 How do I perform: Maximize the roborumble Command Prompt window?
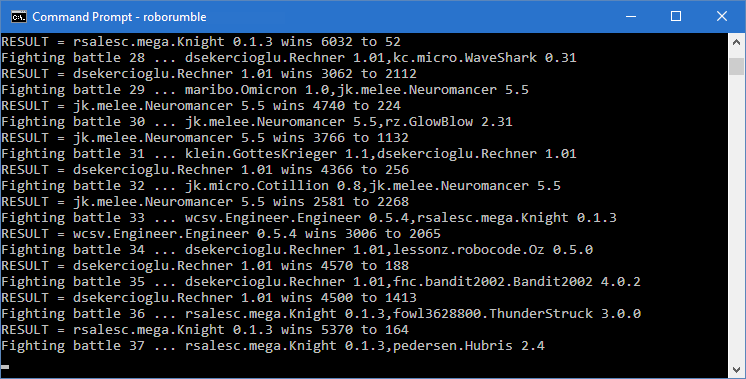(x=676, y=16)
